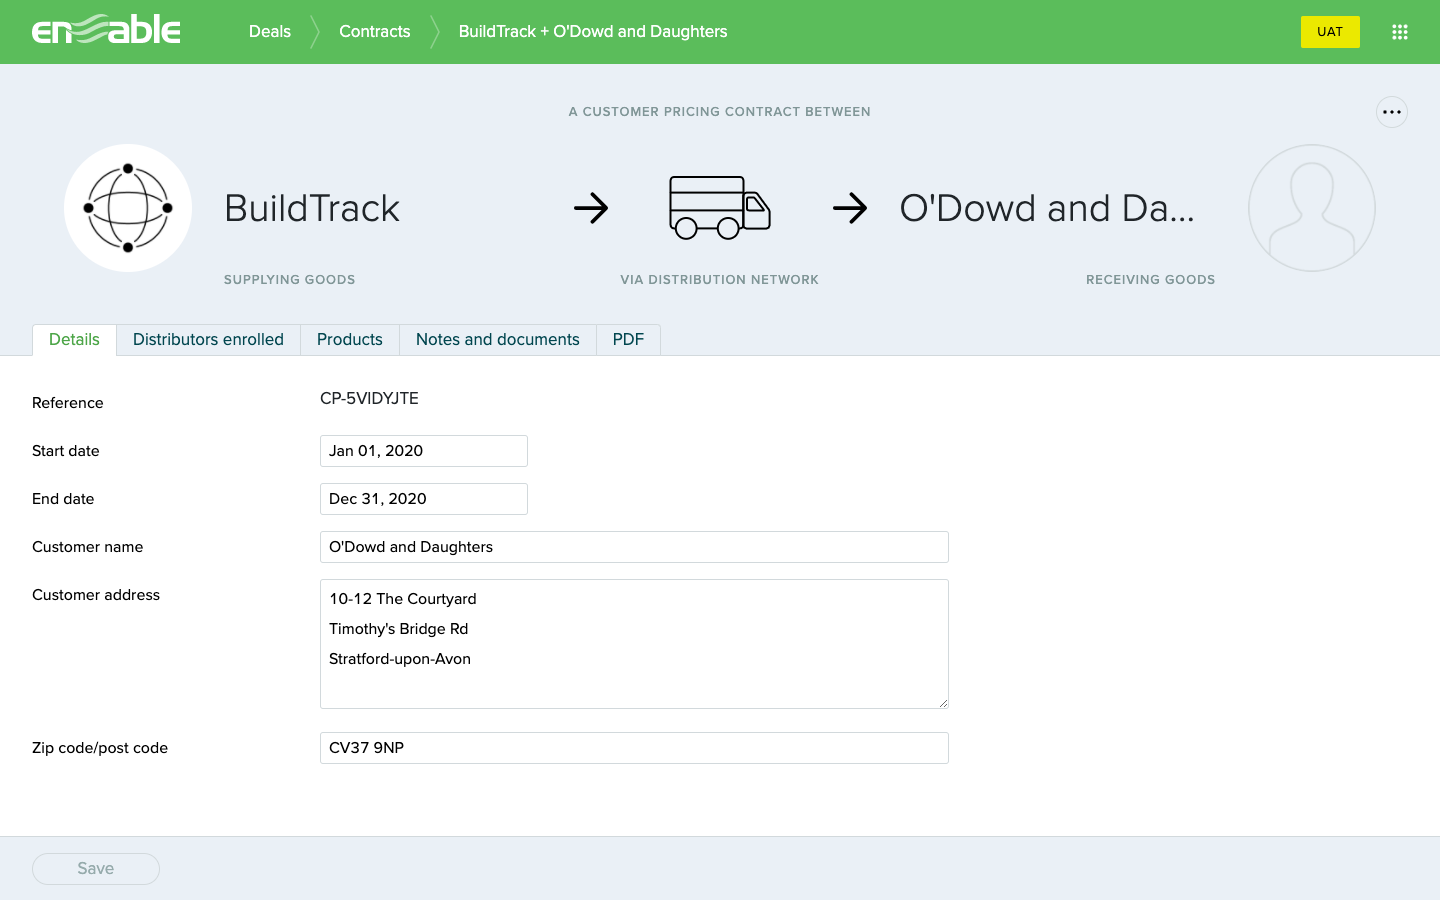1440x900 pixels.
Task: Open the Products tab
Action: click(x=350, y=340)
